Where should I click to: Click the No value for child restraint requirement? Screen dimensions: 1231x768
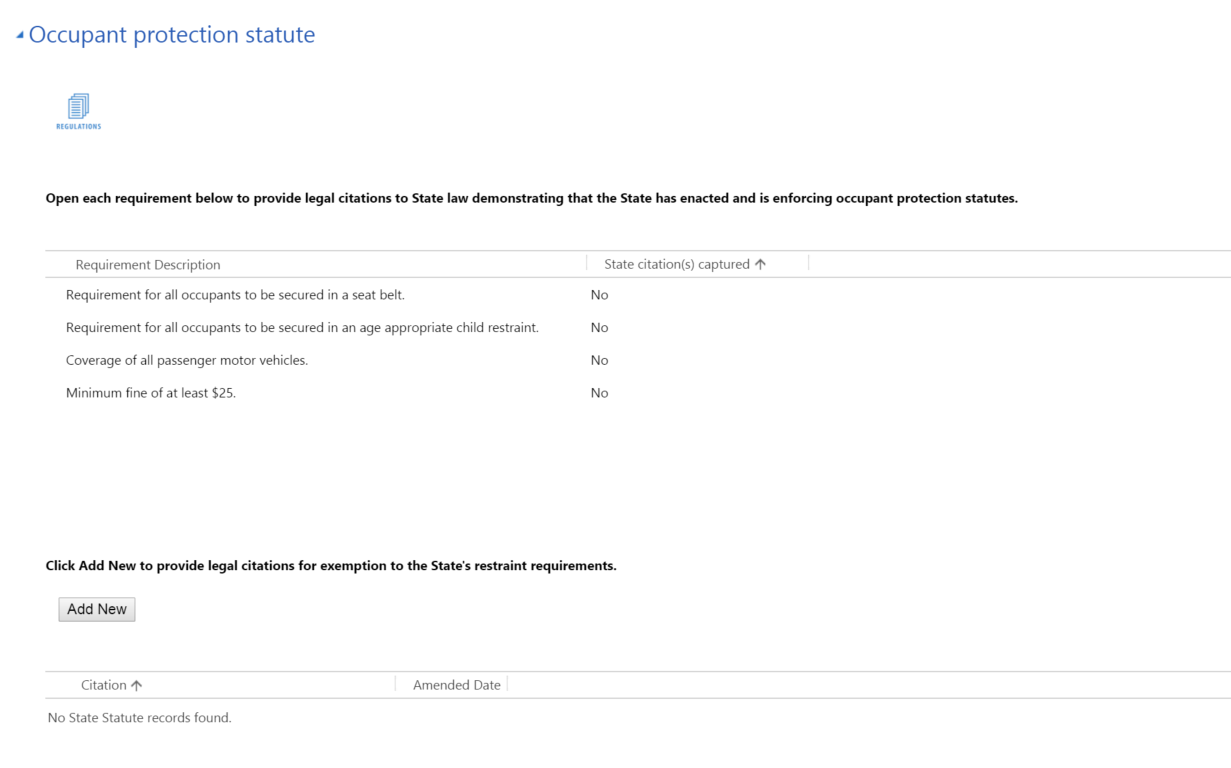click(x=599, y=328)
